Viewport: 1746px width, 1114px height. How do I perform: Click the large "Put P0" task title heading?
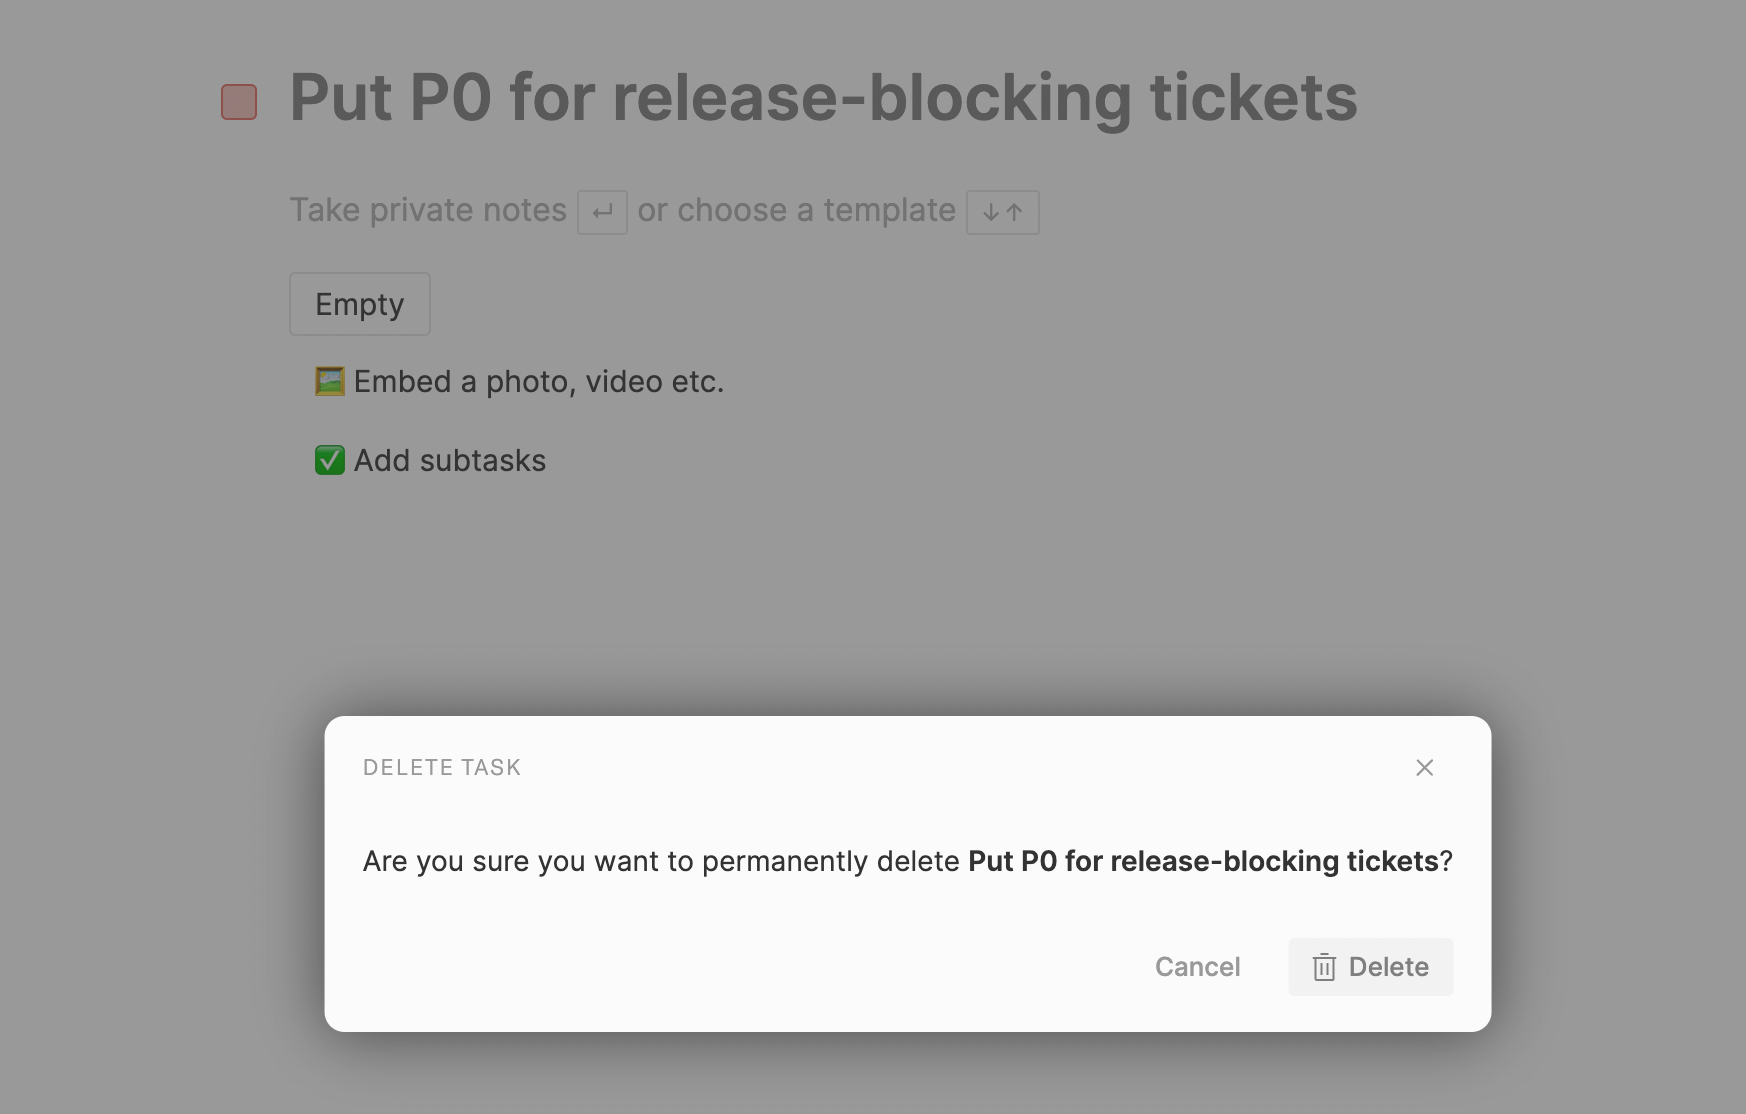[823, 98]
